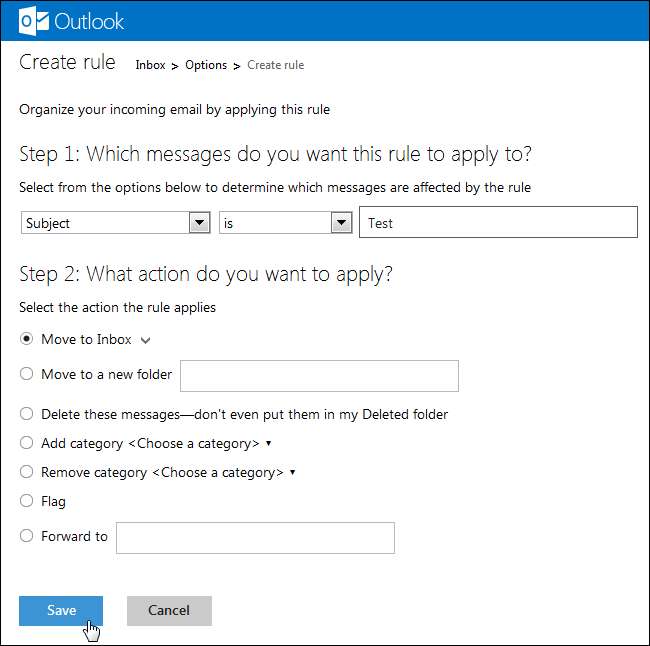Image resolution: width=650 pixels, height=646 pixels.
Task: Cancel creating the rule
Action: point(169,610)
